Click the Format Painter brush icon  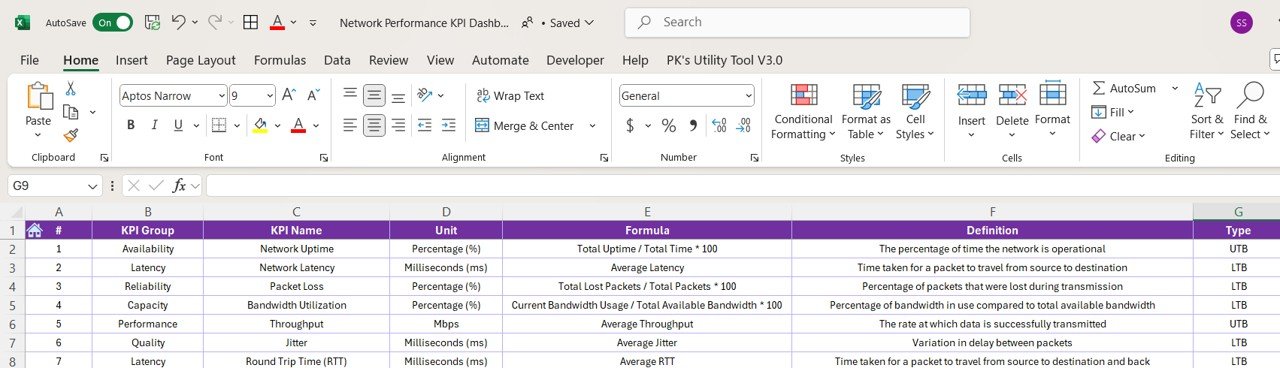71,135
